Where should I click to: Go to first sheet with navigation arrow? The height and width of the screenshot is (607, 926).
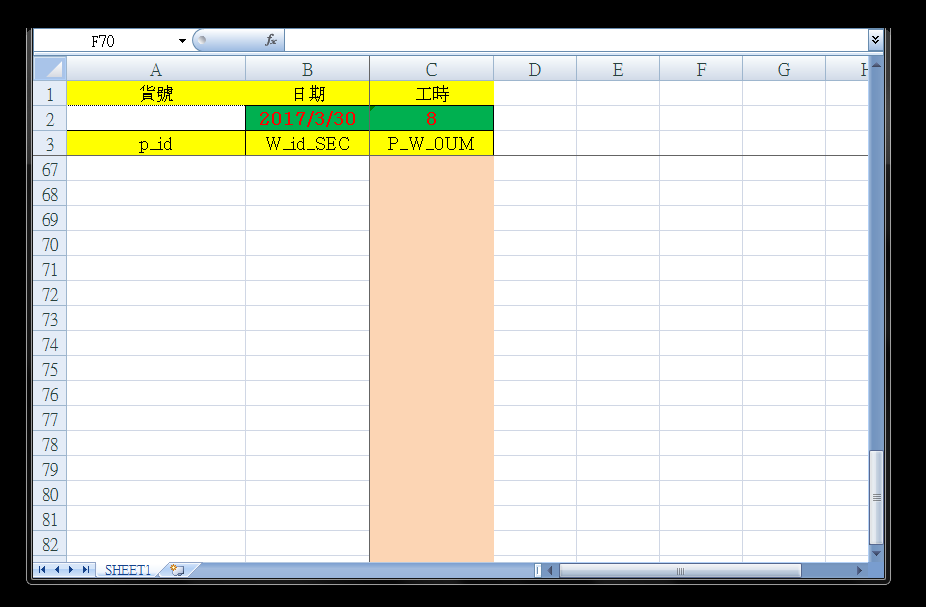click(x=42, y=570)
